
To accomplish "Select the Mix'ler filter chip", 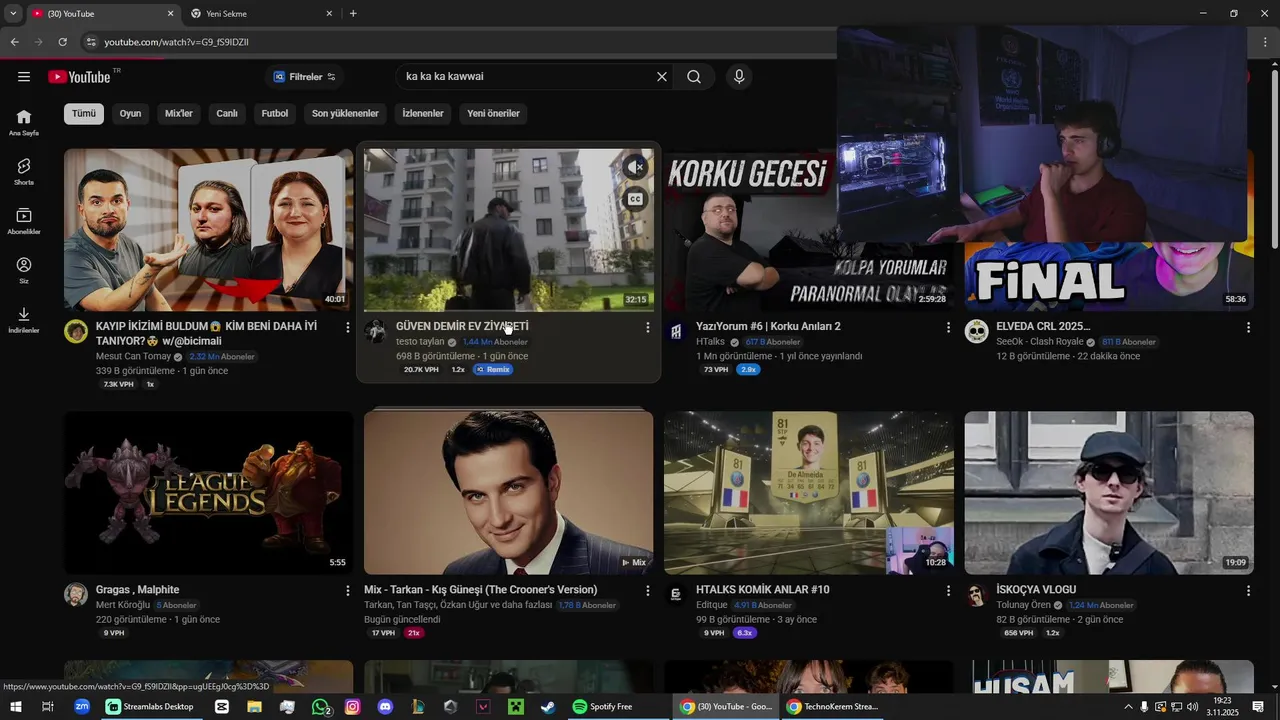I will (x=179, y=113).
